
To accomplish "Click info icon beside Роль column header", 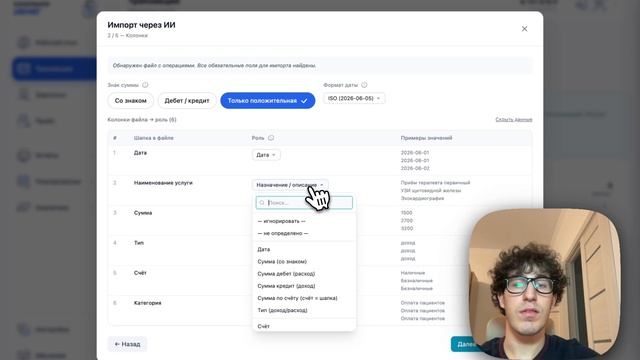I will point(271,138).
